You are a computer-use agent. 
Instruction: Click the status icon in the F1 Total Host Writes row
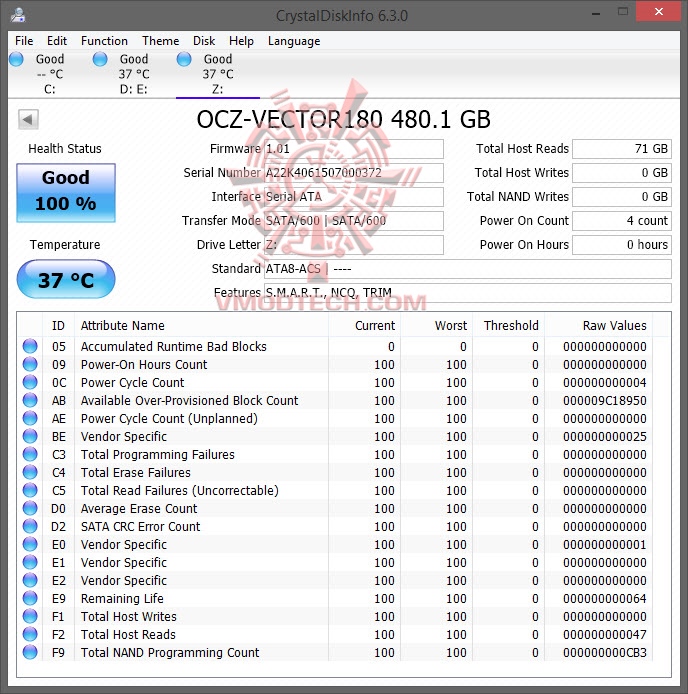tap(30, 616)
